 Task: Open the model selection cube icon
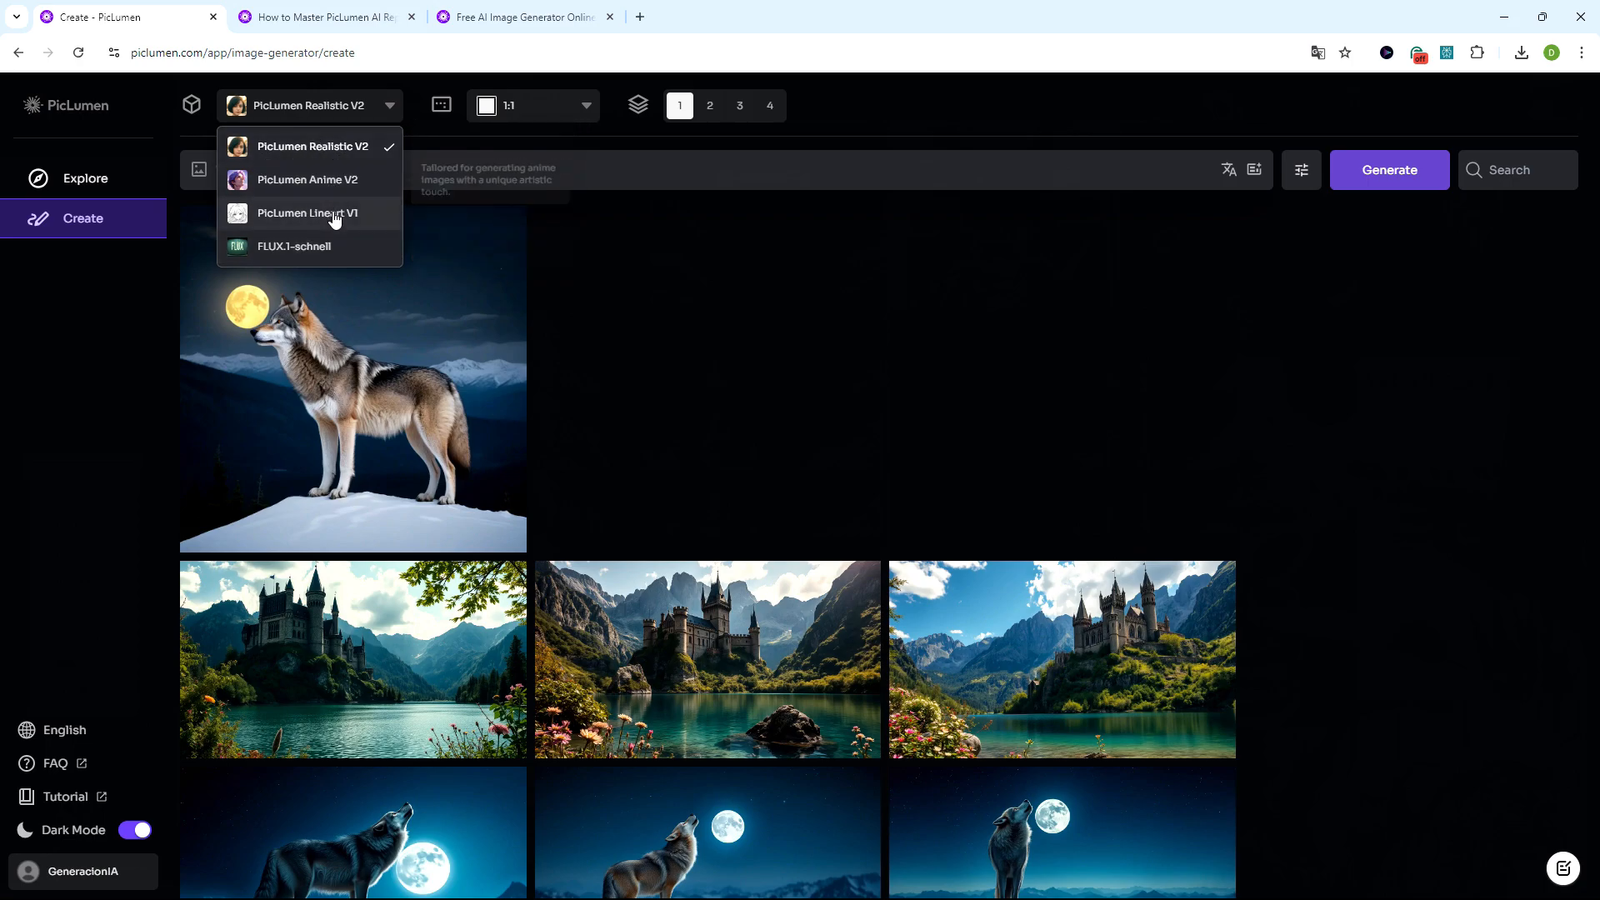tap(191, 105)
